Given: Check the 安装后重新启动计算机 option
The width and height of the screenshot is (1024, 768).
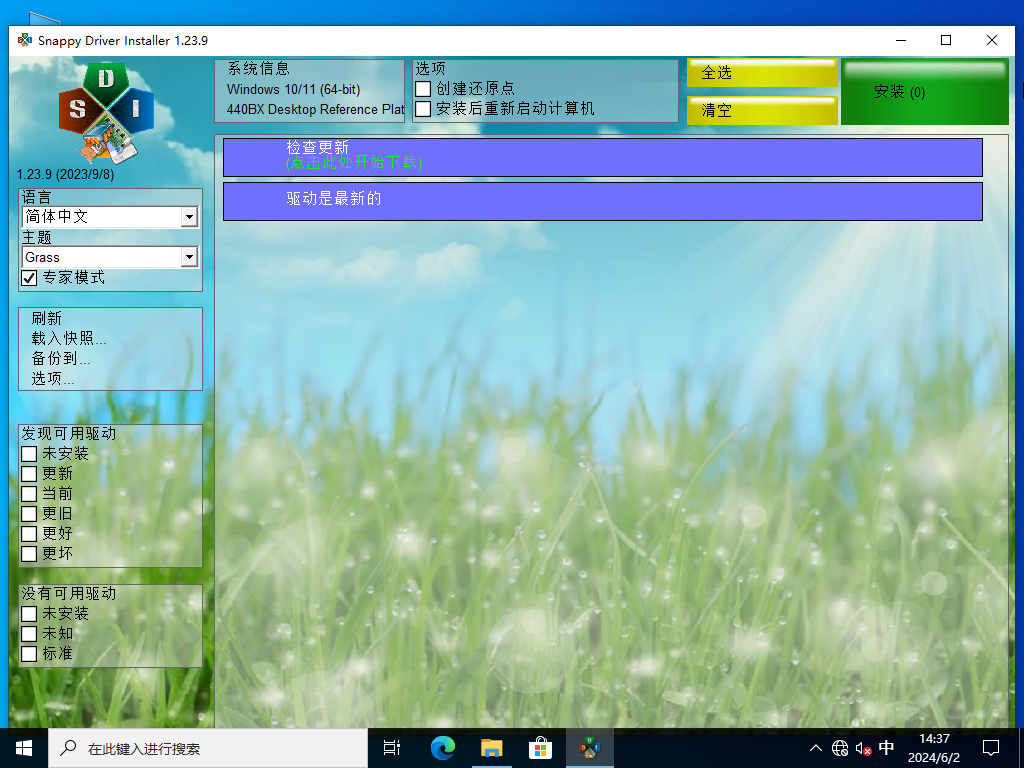Looking at the screenshot, I should tap(423, 108).
